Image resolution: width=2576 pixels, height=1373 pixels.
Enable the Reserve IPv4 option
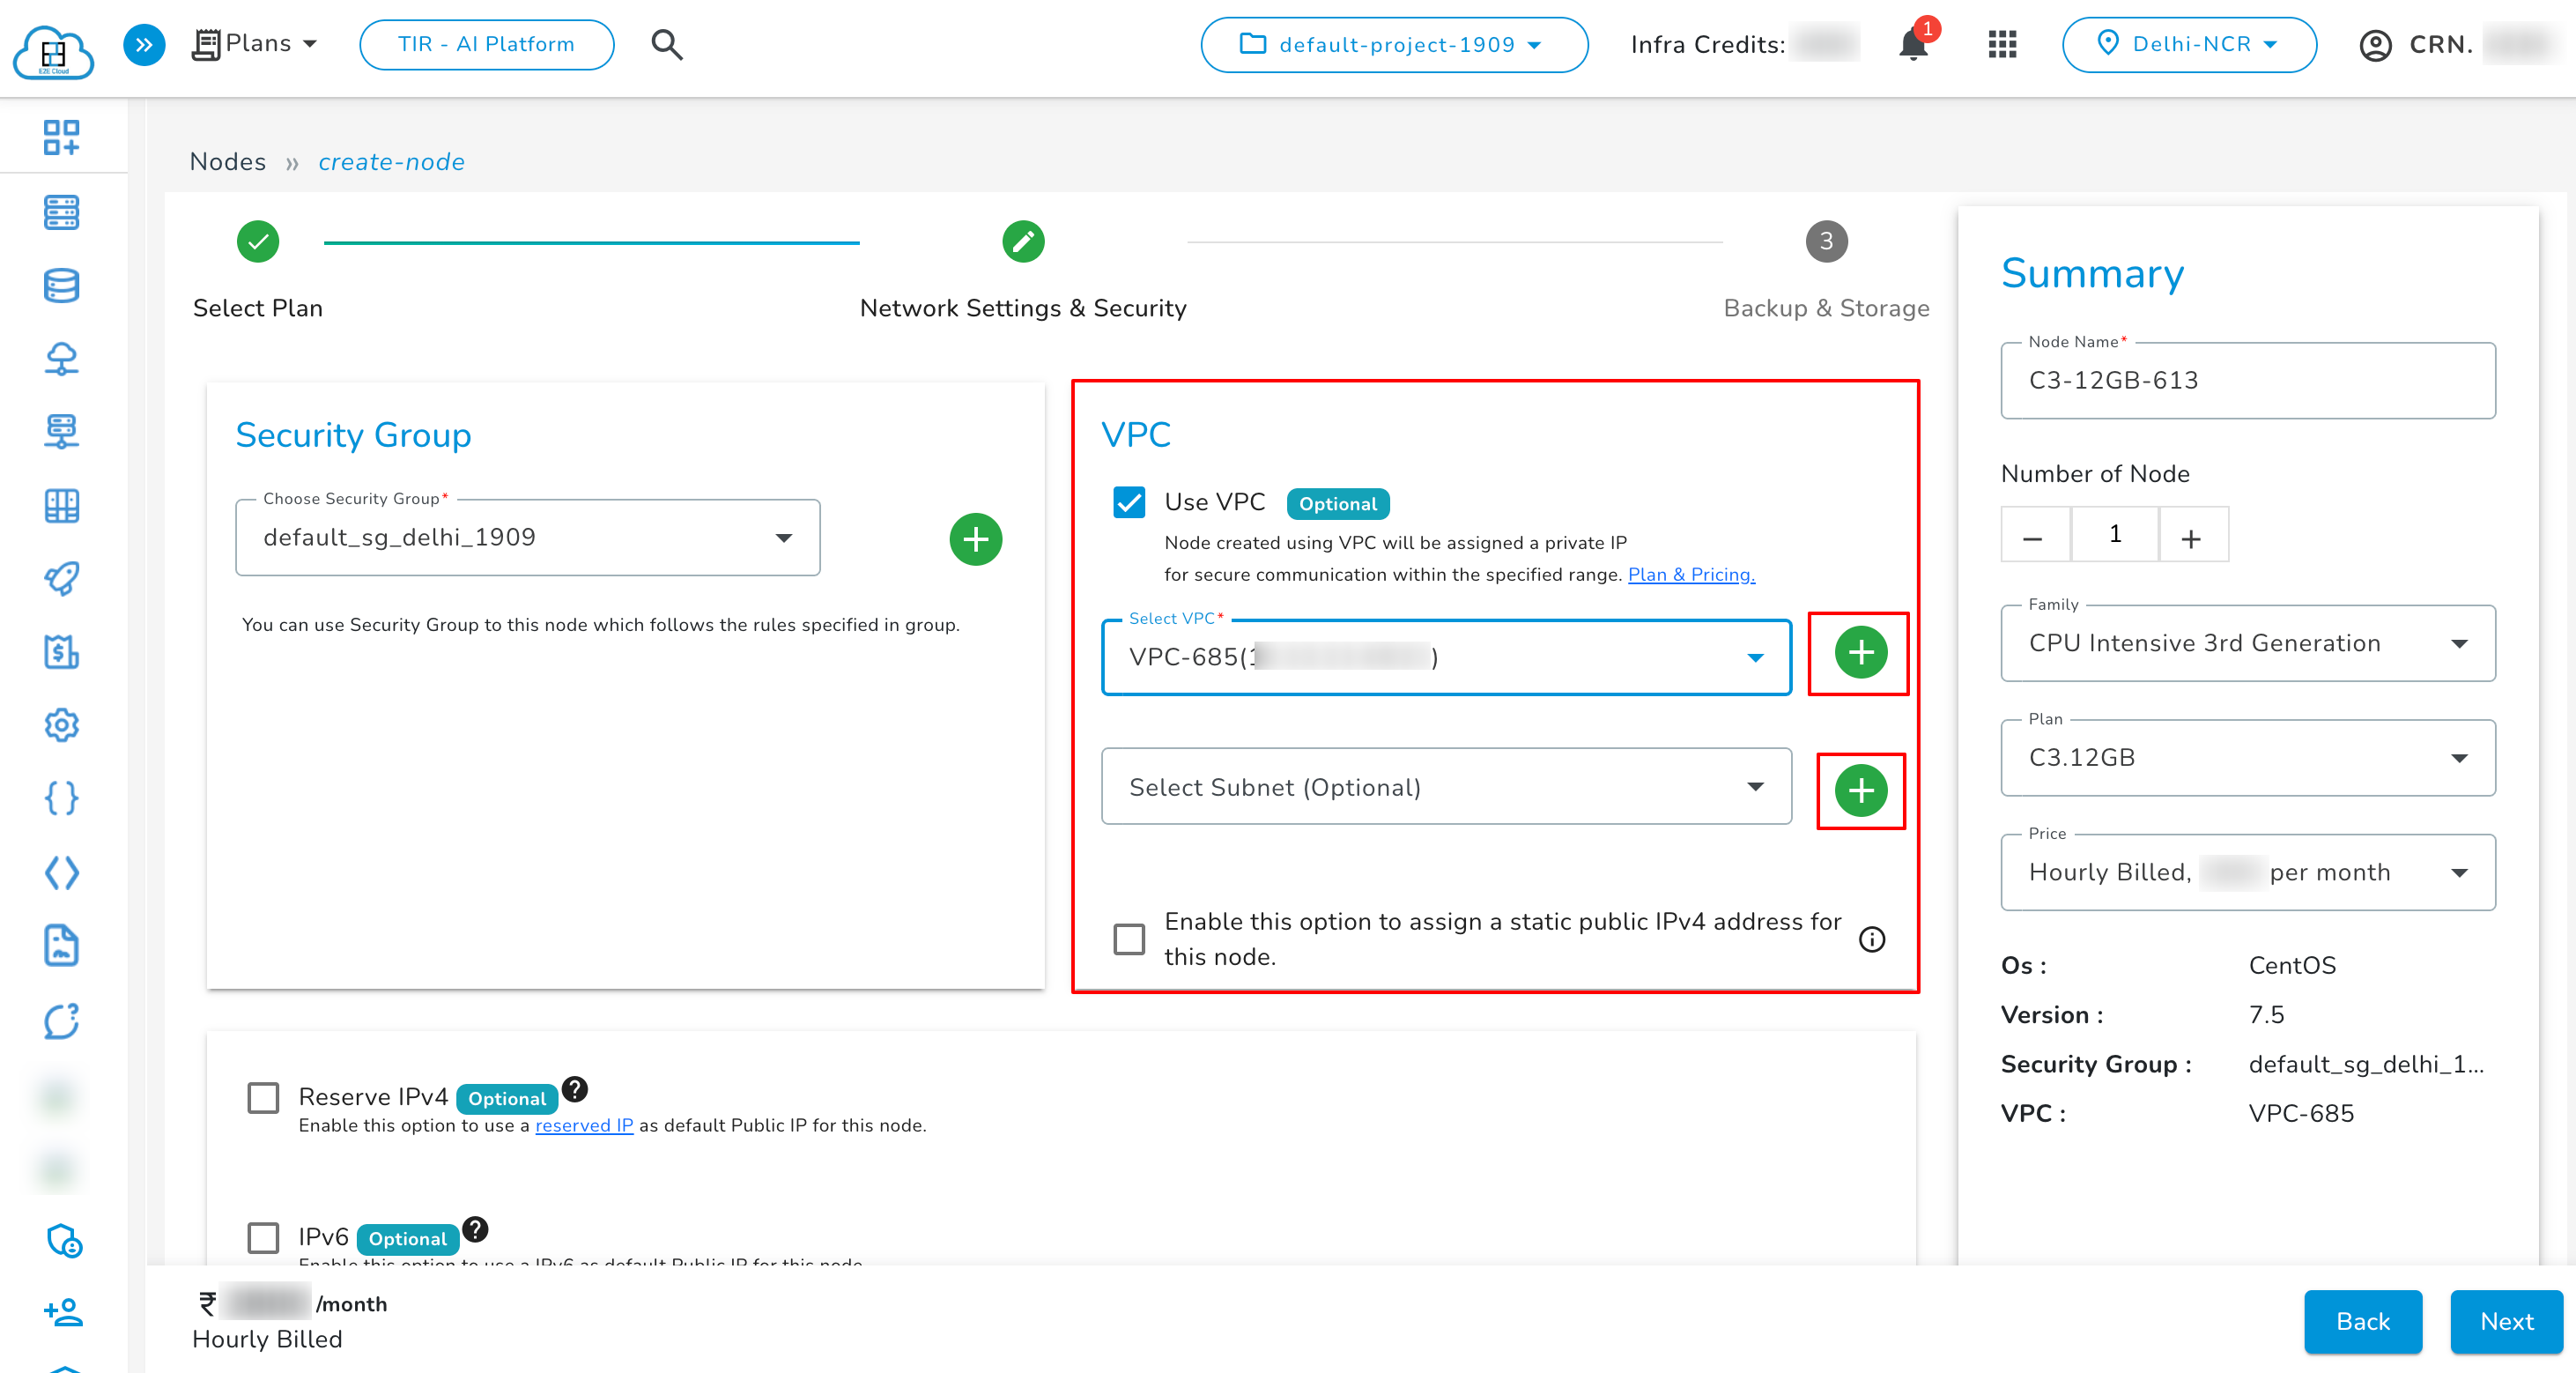tap(263, 1097)
